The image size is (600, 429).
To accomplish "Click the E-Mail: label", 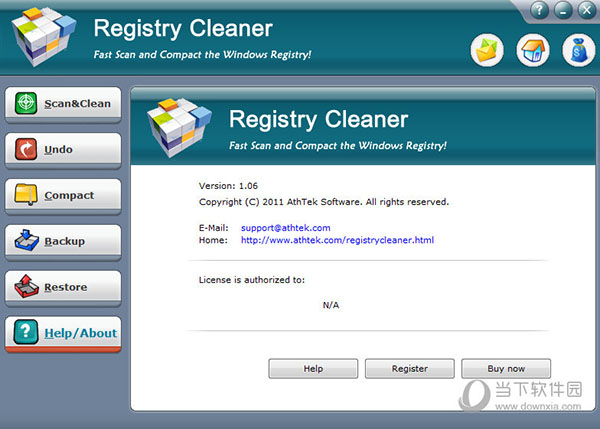I will coord(214,228).
